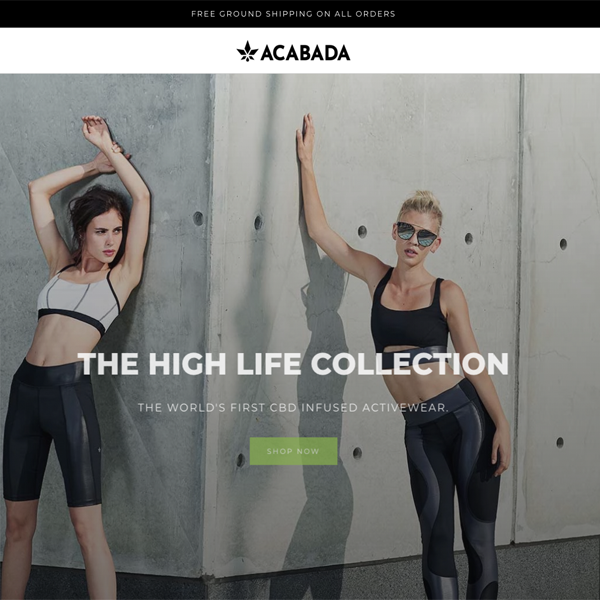Viewport: 600px width, 600px height.
Task: Click the blonde model's hair bun
Action: tap(423, 199)
